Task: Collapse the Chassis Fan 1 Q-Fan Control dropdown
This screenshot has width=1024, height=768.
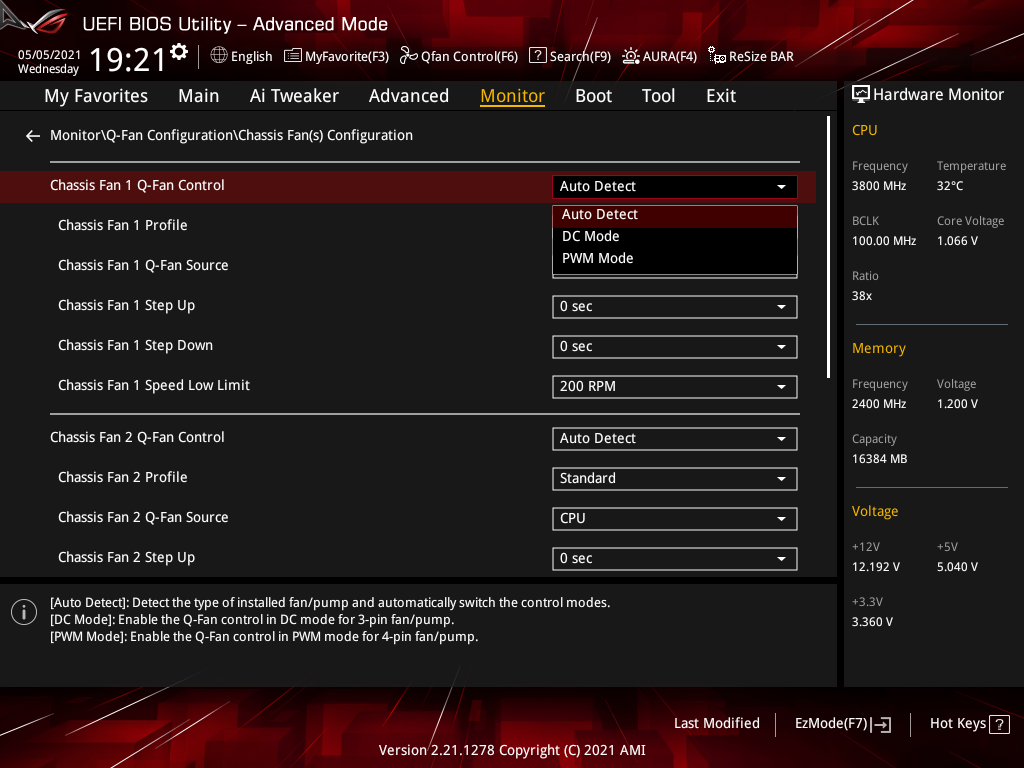Action: pos(675,187)
